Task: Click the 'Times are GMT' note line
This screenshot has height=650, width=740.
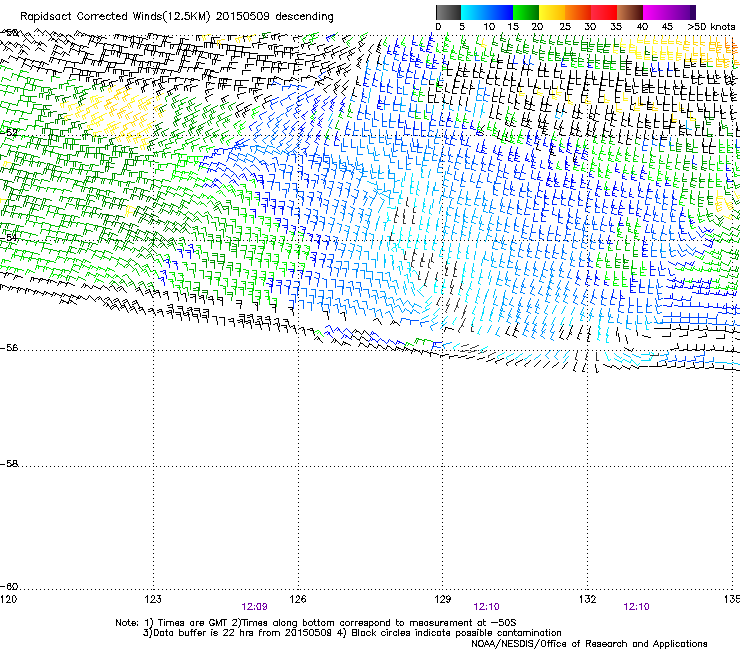Action: point(316,623)
